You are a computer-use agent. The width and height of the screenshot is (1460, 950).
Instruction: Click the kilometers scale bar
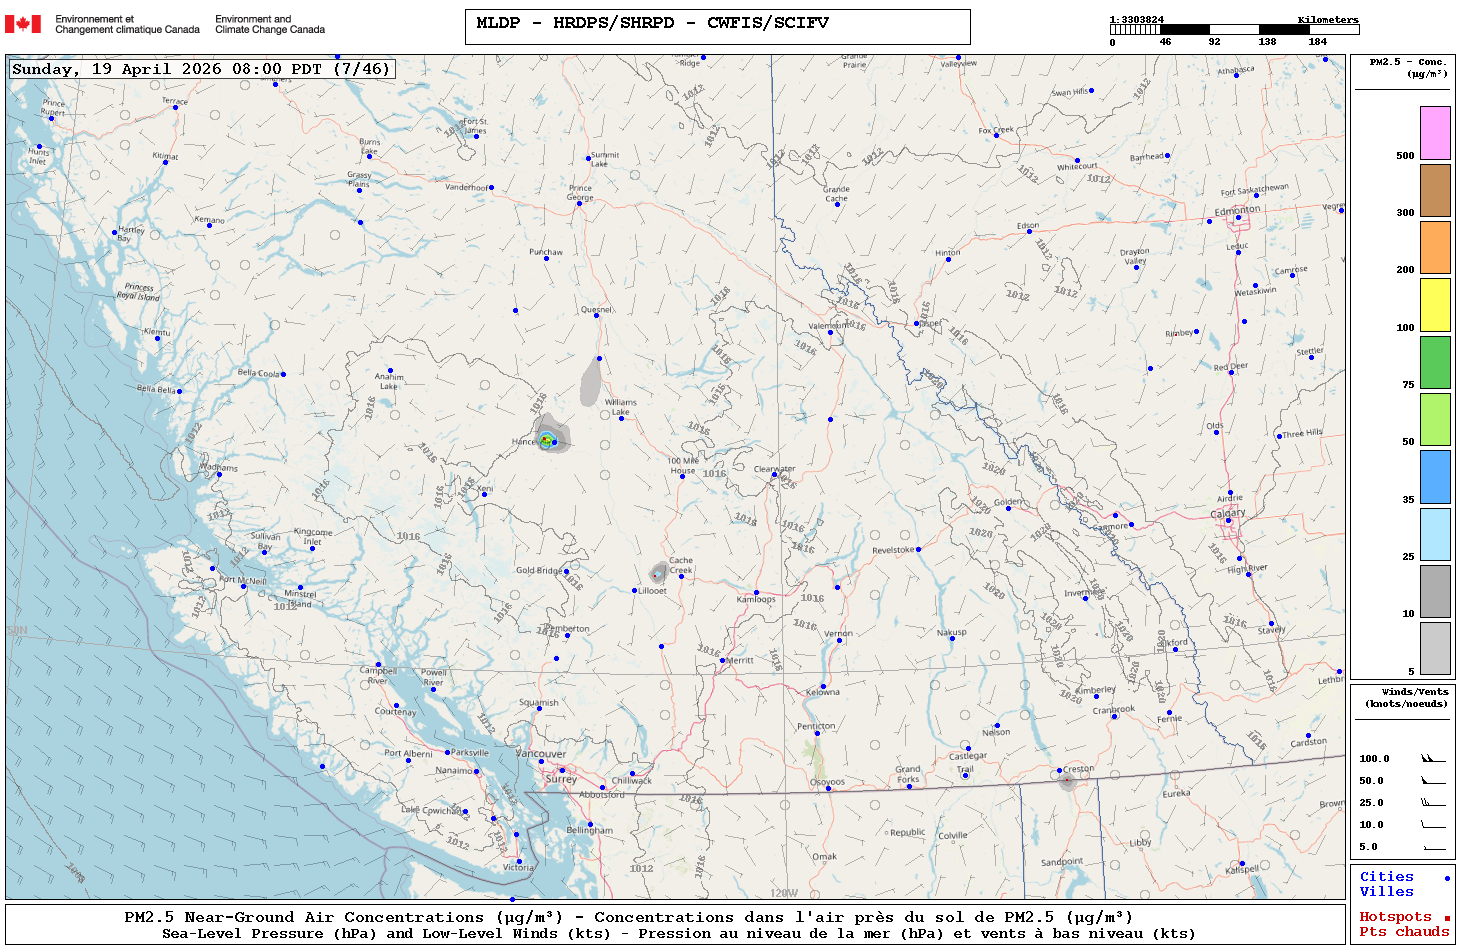1234,30
